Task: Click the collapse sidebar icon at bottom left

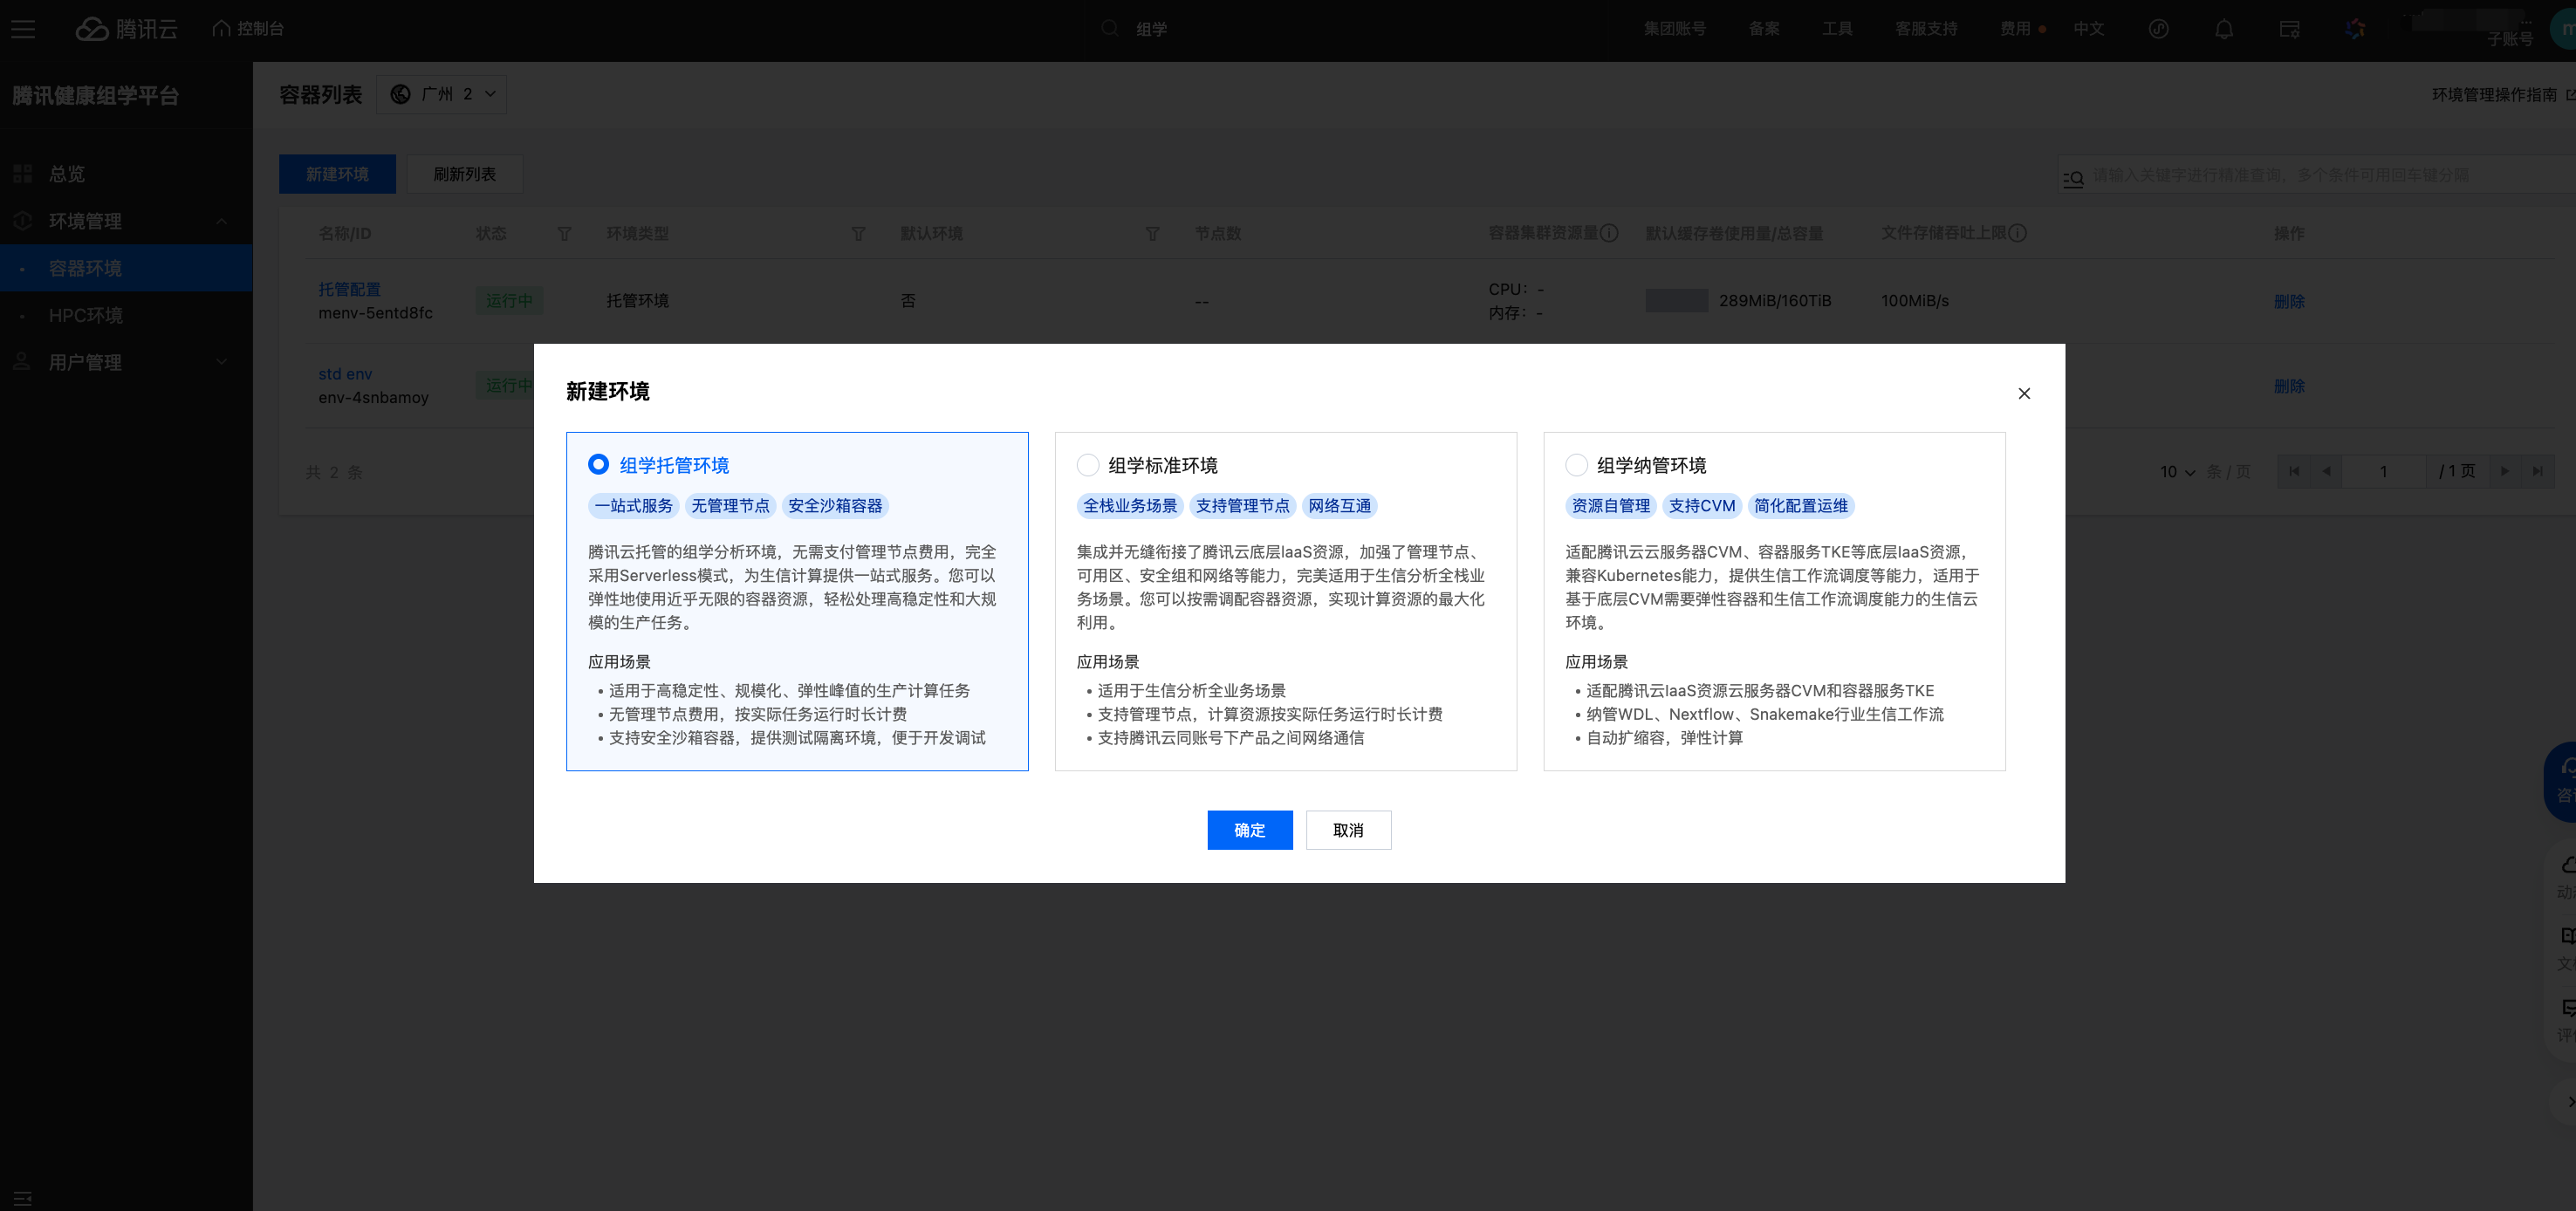Action: coord(23,1197)
